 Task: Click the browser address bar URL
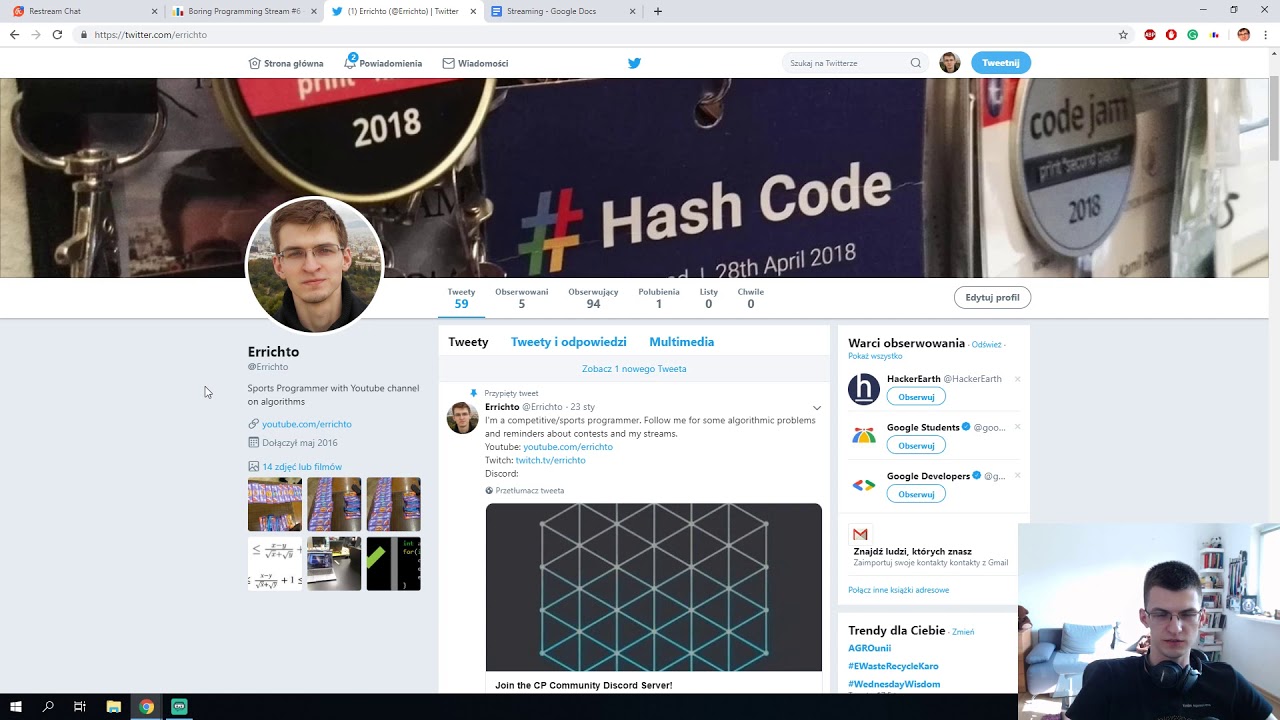(x=150, y=34)
